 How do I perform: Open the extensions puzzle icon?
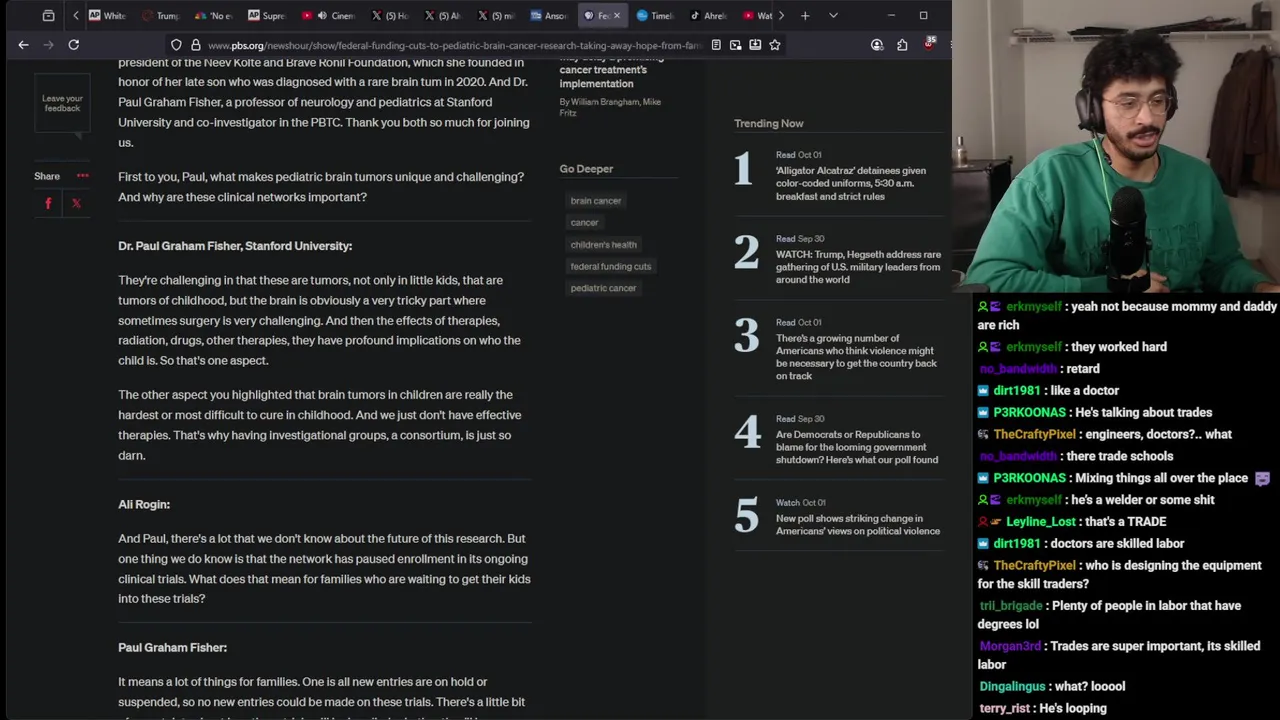(x=902, y=45)
